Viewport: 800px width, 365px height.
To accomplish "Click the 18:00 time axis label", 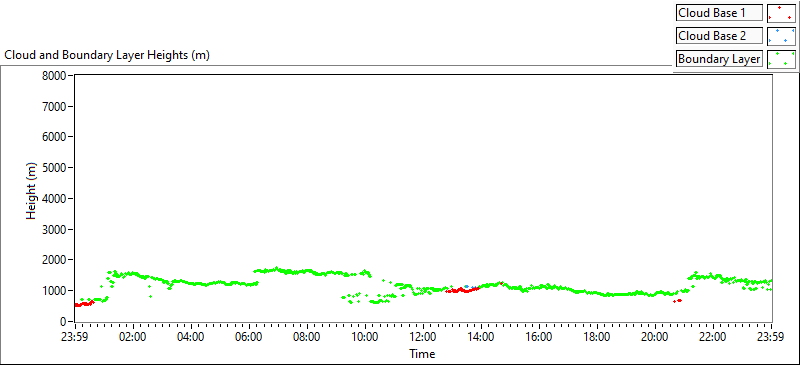I will coord(597,337).
